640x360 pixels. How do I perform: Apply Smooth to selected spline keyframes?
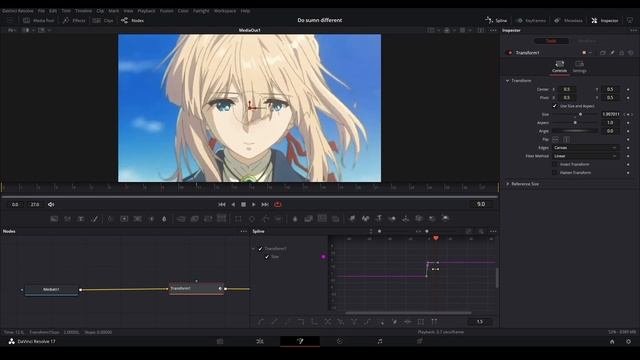coord(261,322)
